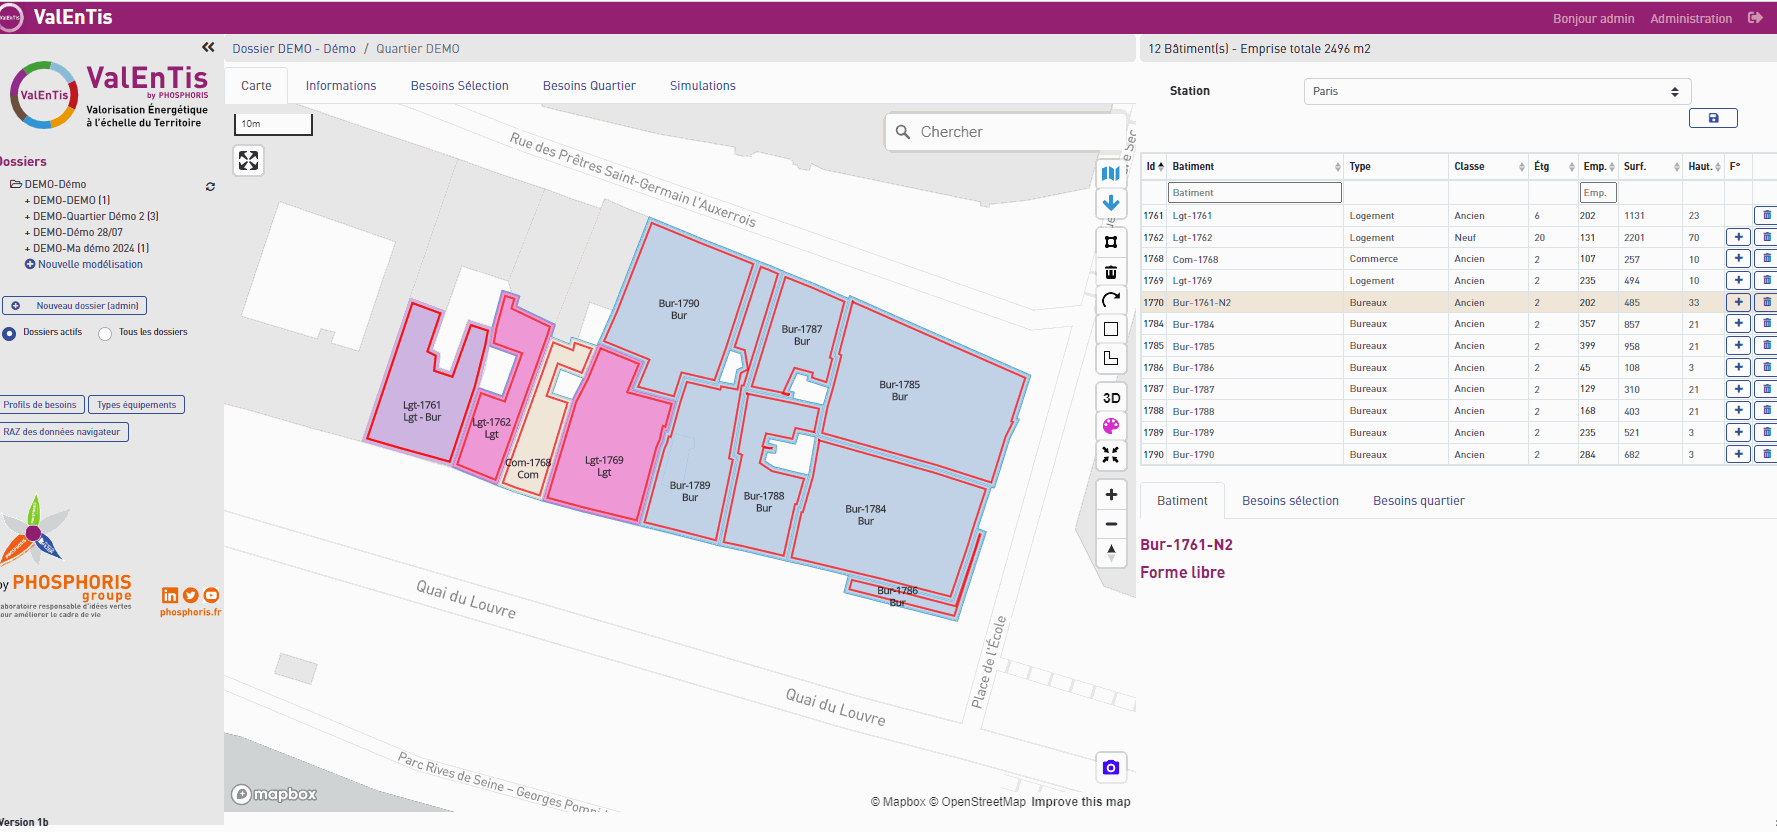1777x832 pixels.
Task: Refresh the dossiers list
Action: point(210,187)
